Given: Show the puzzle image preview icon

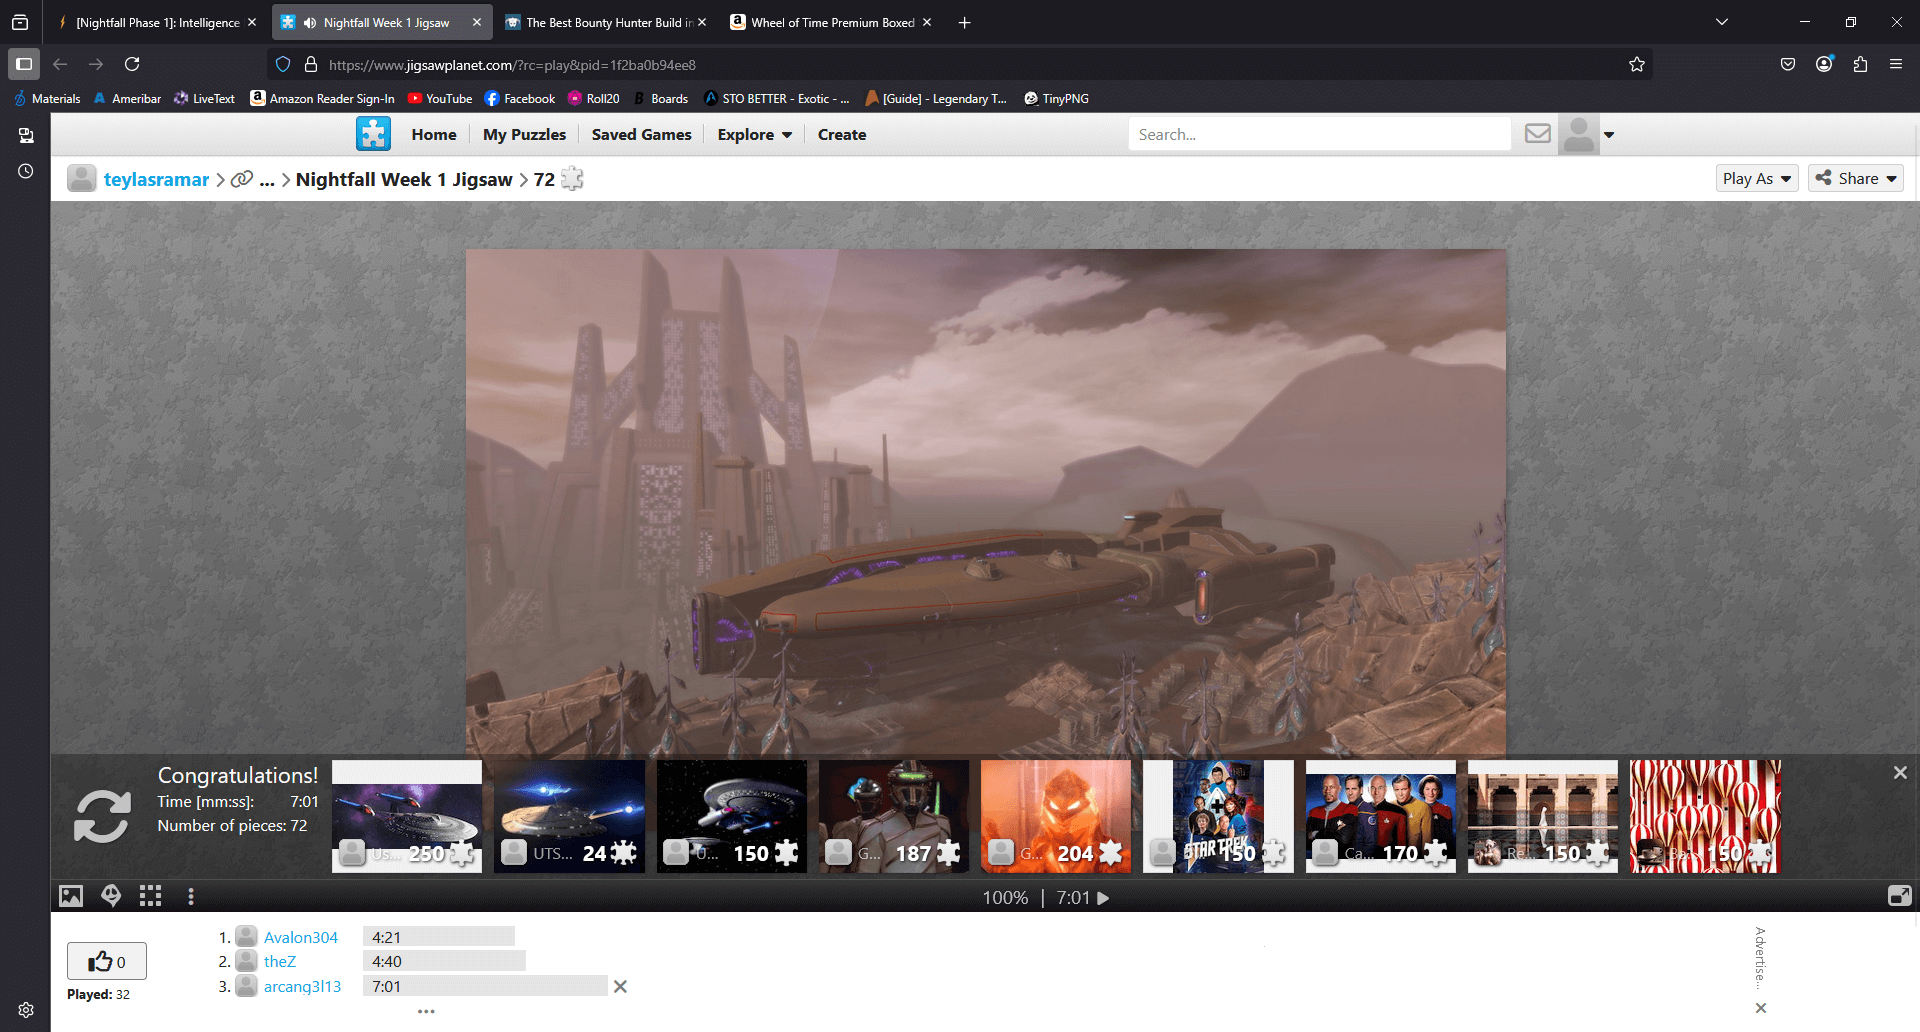Looking at the screenshot, I should click(x=71, y=896).
